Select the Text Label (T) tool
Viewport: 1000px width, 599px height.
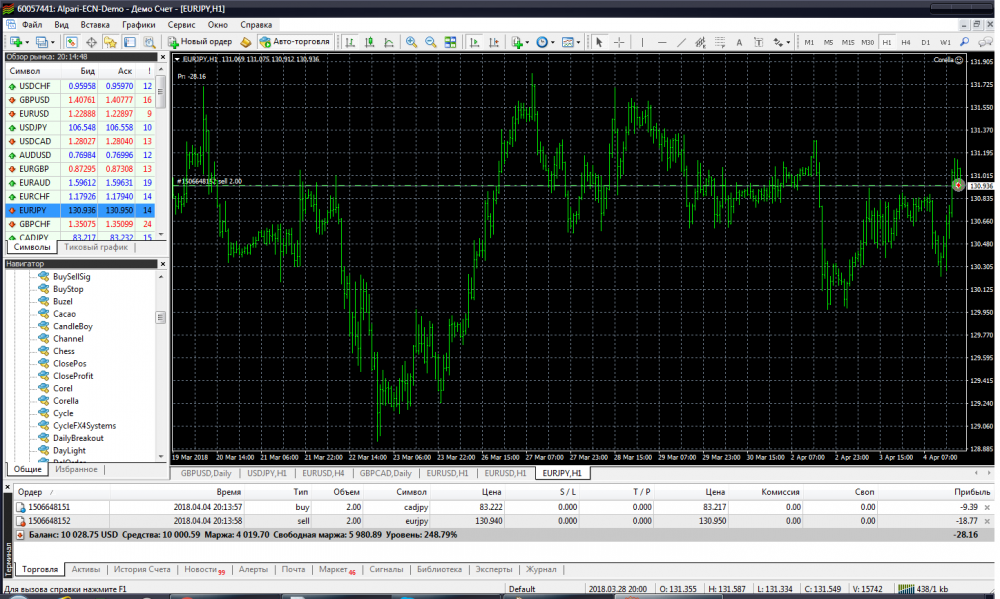[x=758, y=42]
